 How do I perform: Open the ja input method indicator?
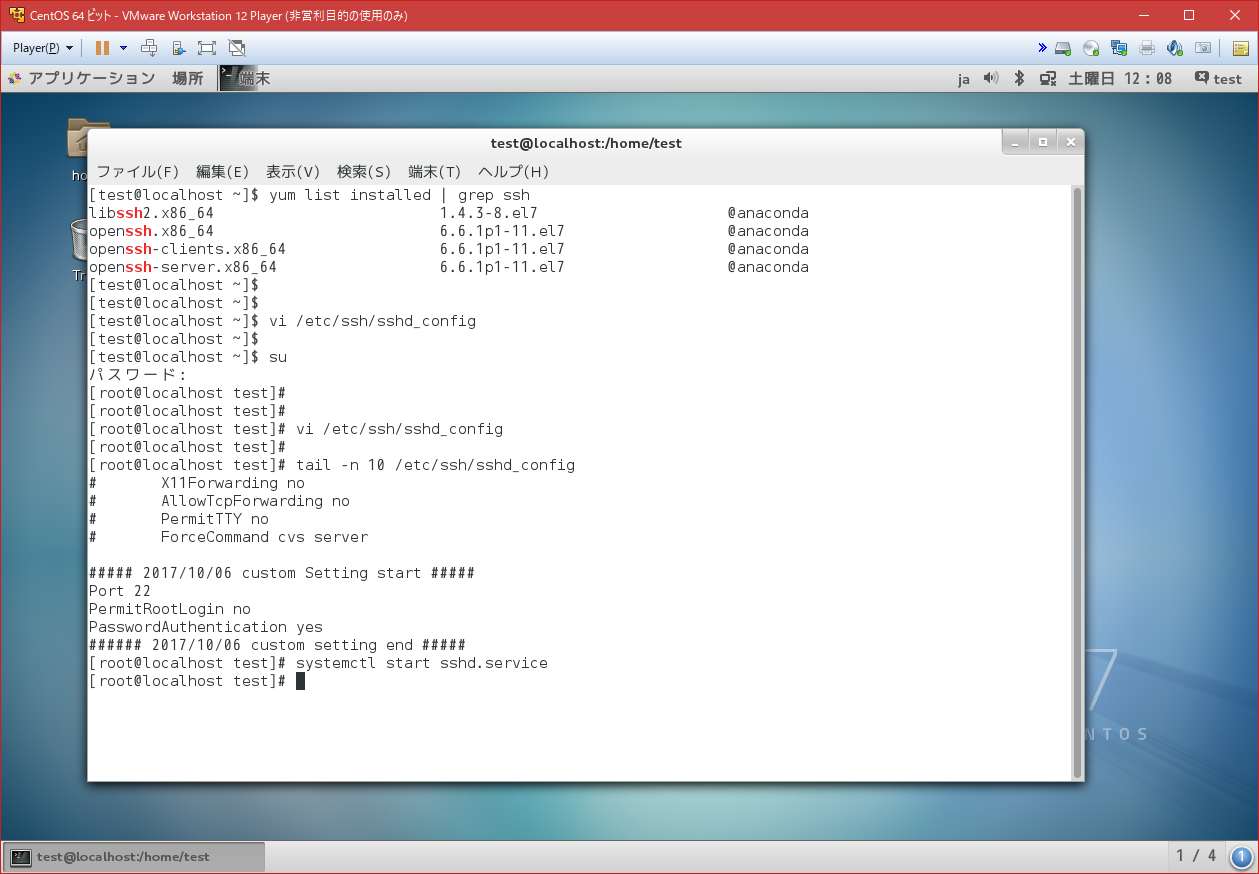(963, 78)
